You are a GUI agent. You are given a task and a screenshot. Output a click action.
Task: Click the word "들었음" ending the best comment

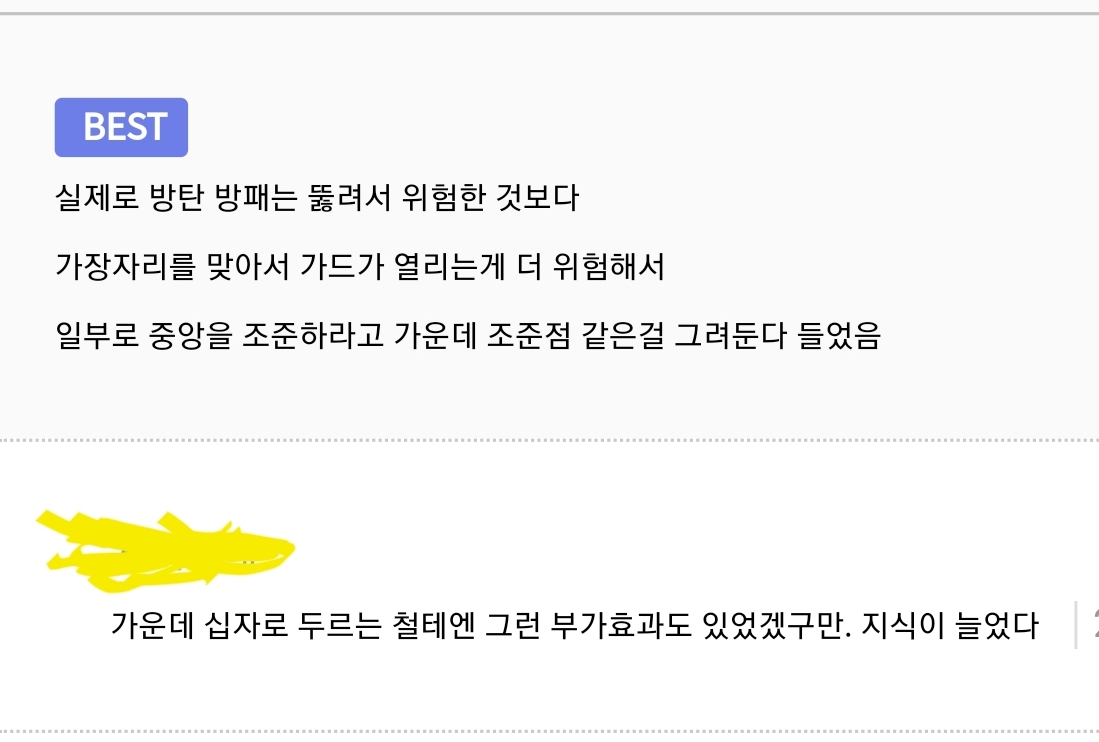(x=839, y=336)
